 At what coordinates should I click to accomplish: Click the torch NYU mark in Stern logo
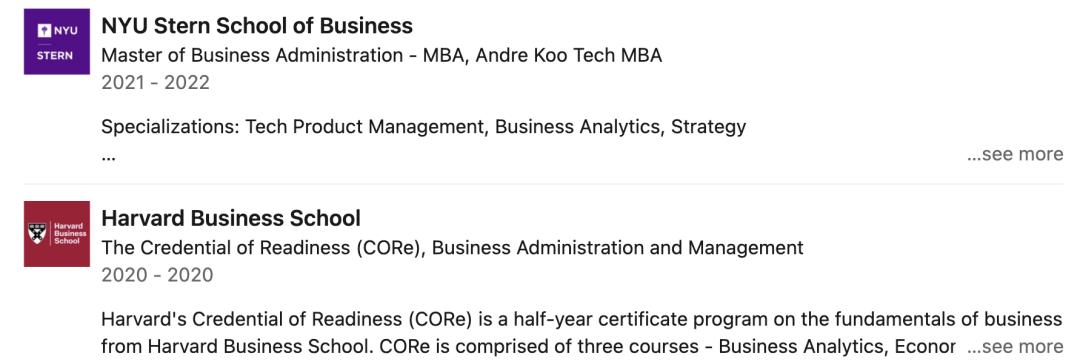pyautogui.click(x=44, y=30)
